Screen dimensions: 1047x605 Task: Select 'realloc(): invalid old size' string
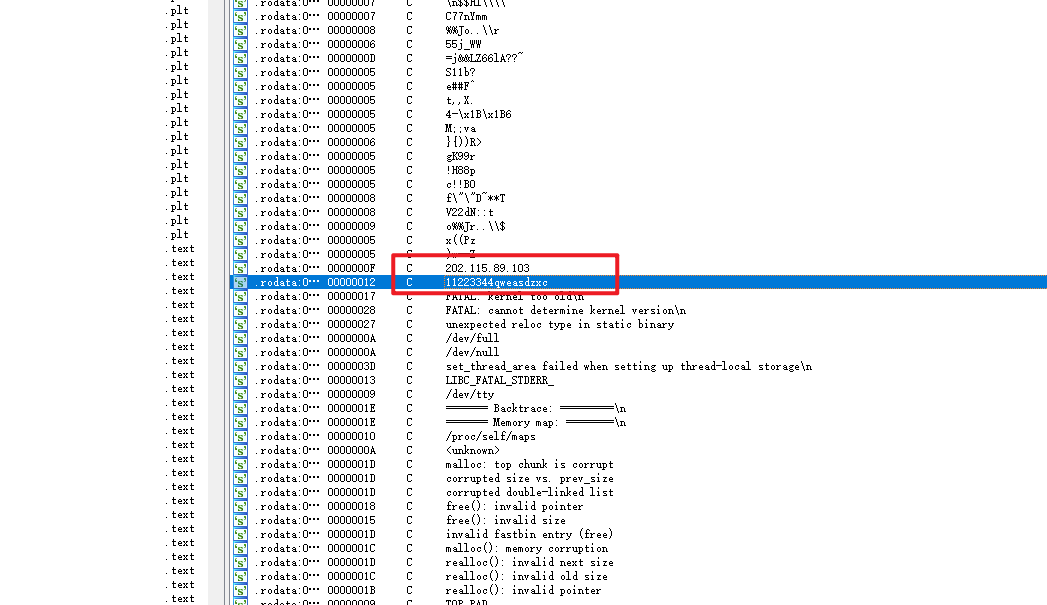point(526,577)
